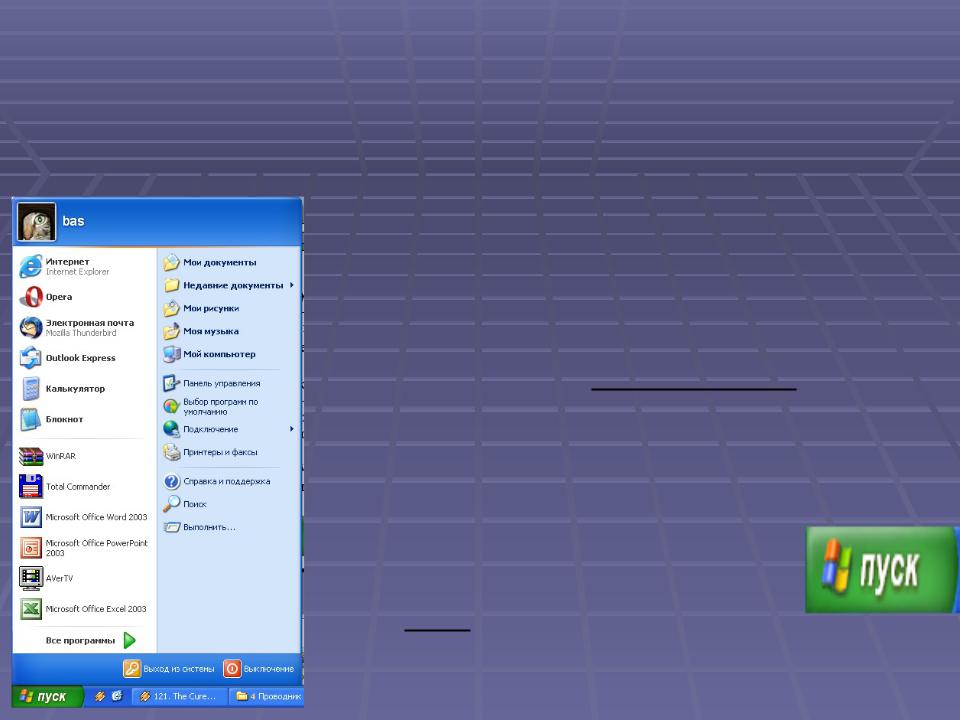Click Выключение shutdown button

pos(258,669)
